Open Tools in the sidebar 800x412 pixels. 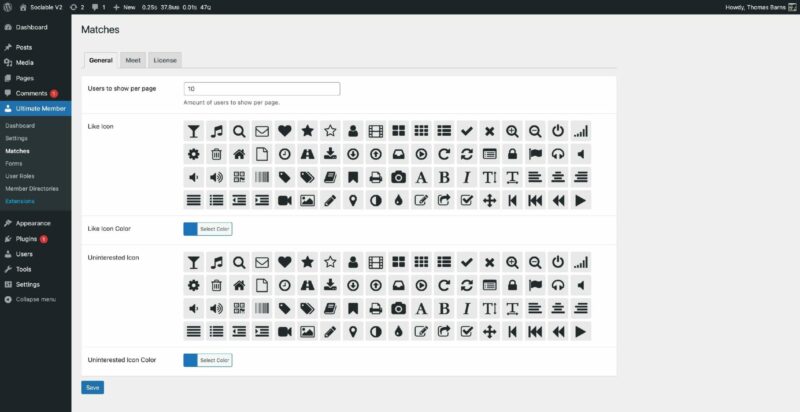click(36, 269)
